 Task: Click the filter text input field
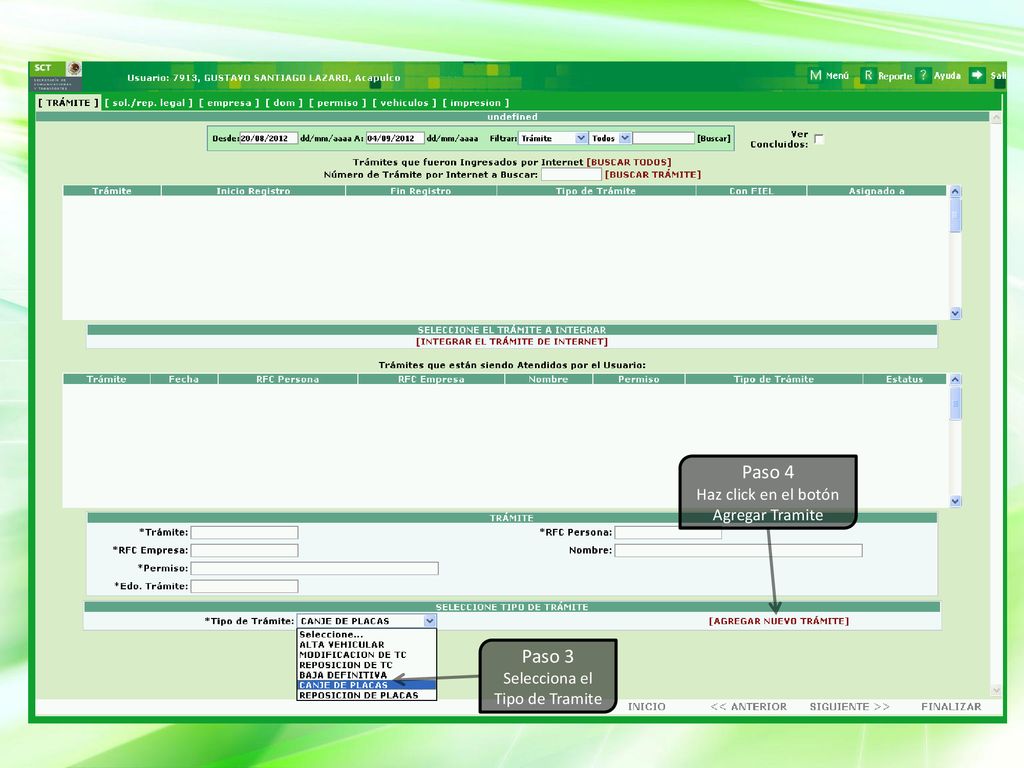(x=664, y=138)
